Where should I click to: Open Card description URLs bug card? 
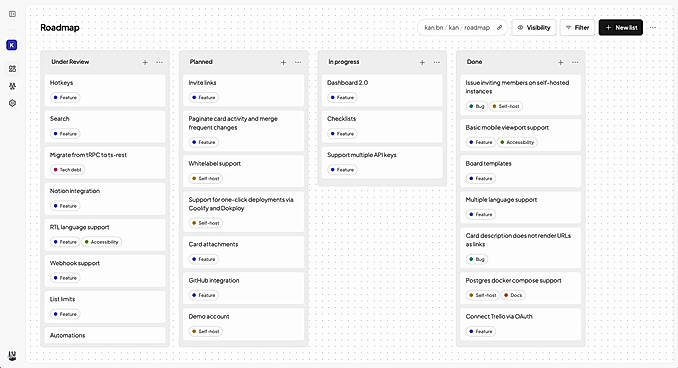[521, 248]
